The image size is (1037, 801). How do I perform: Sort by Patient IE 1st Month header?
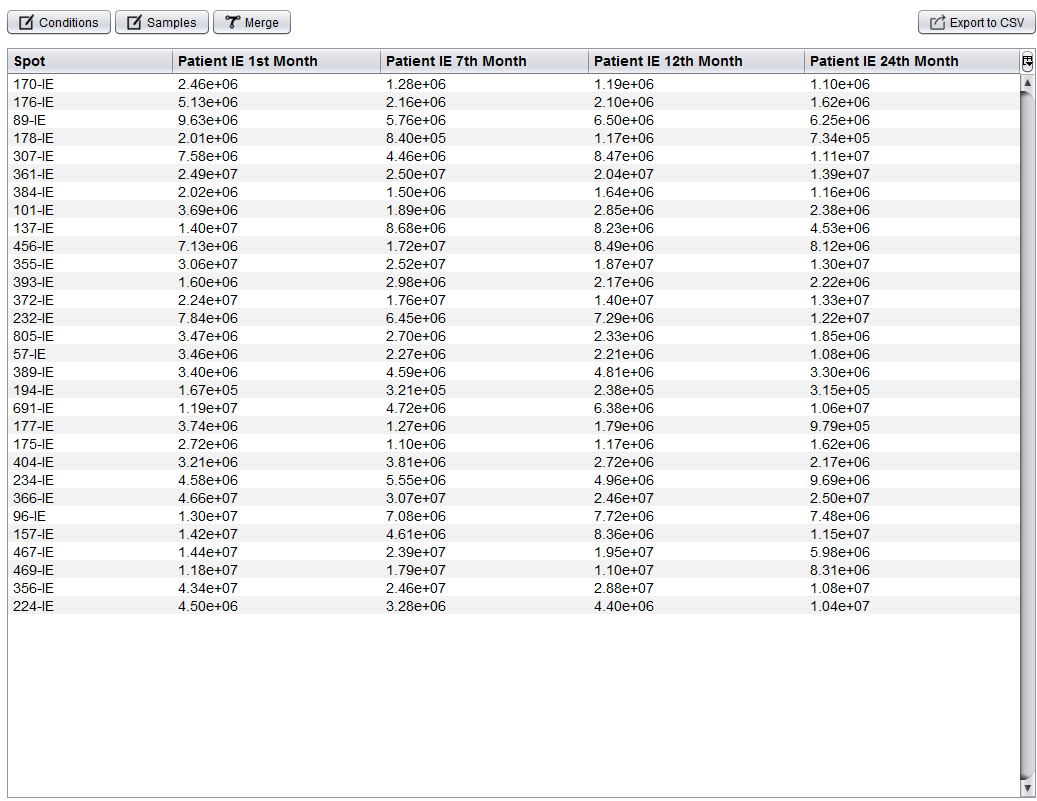click(x=277, y=61)
